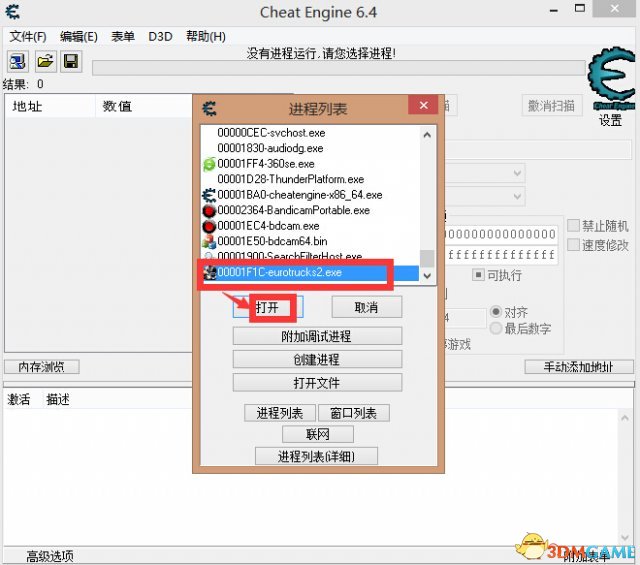
Task: Toggle the 可执行 checkbox
Action: [x=478, y=274]
